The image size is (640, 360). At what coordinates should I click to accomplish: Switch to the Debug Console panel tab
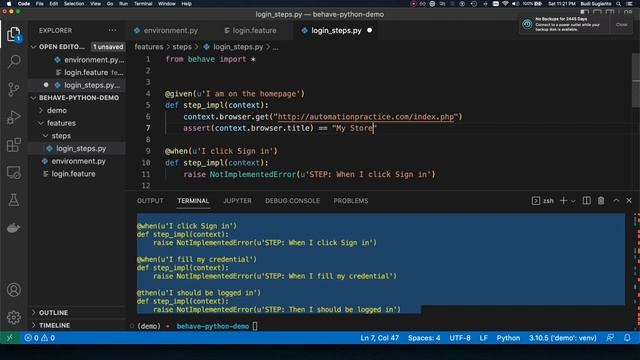tap(292, 201)
